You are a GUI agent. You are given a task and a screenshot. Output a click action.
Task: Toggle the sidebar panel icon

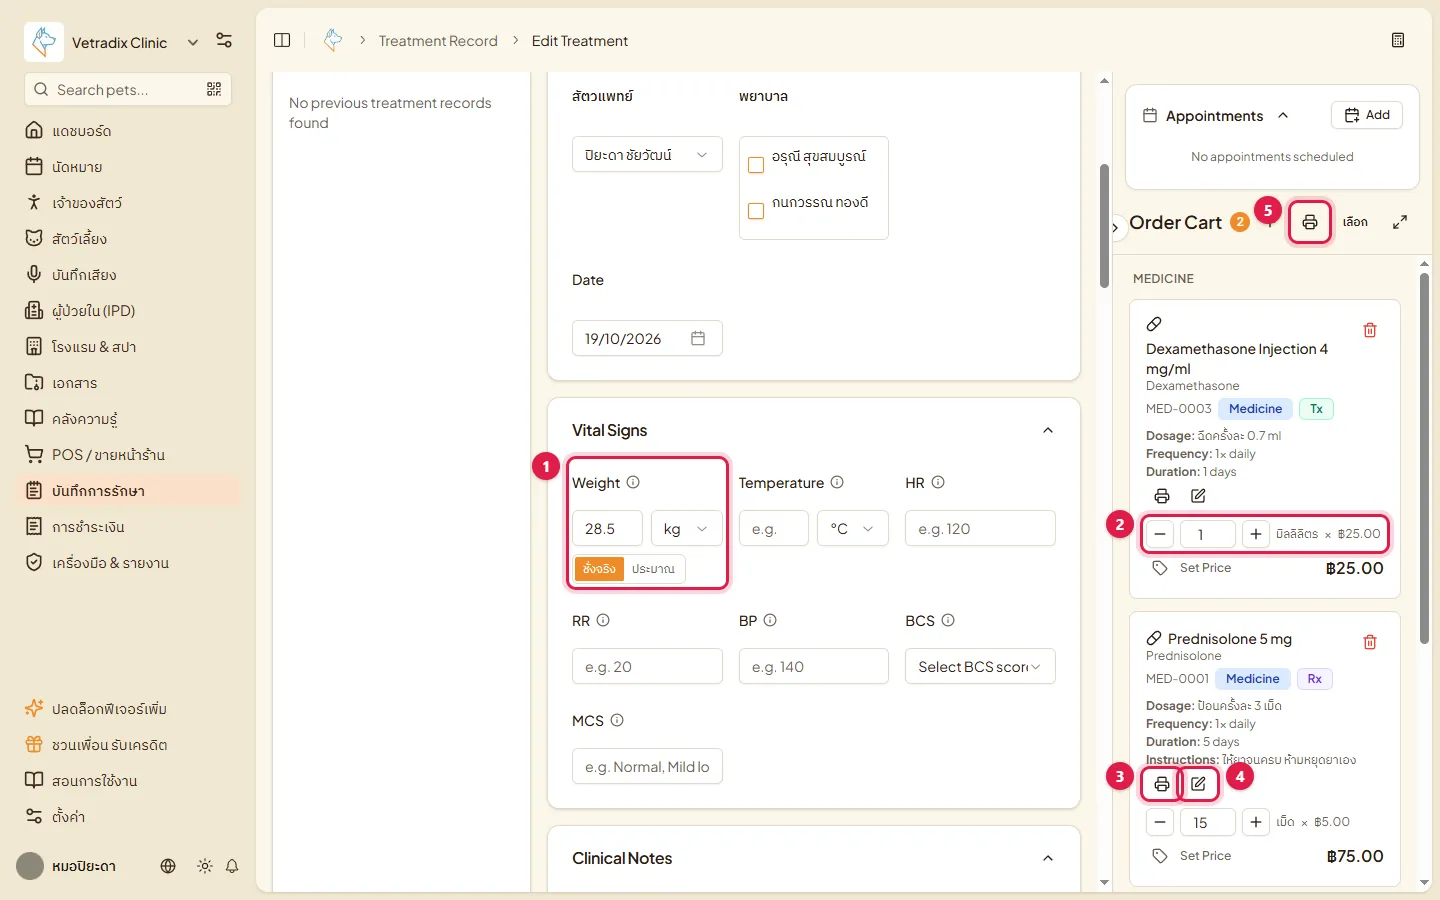pos(282,41)
